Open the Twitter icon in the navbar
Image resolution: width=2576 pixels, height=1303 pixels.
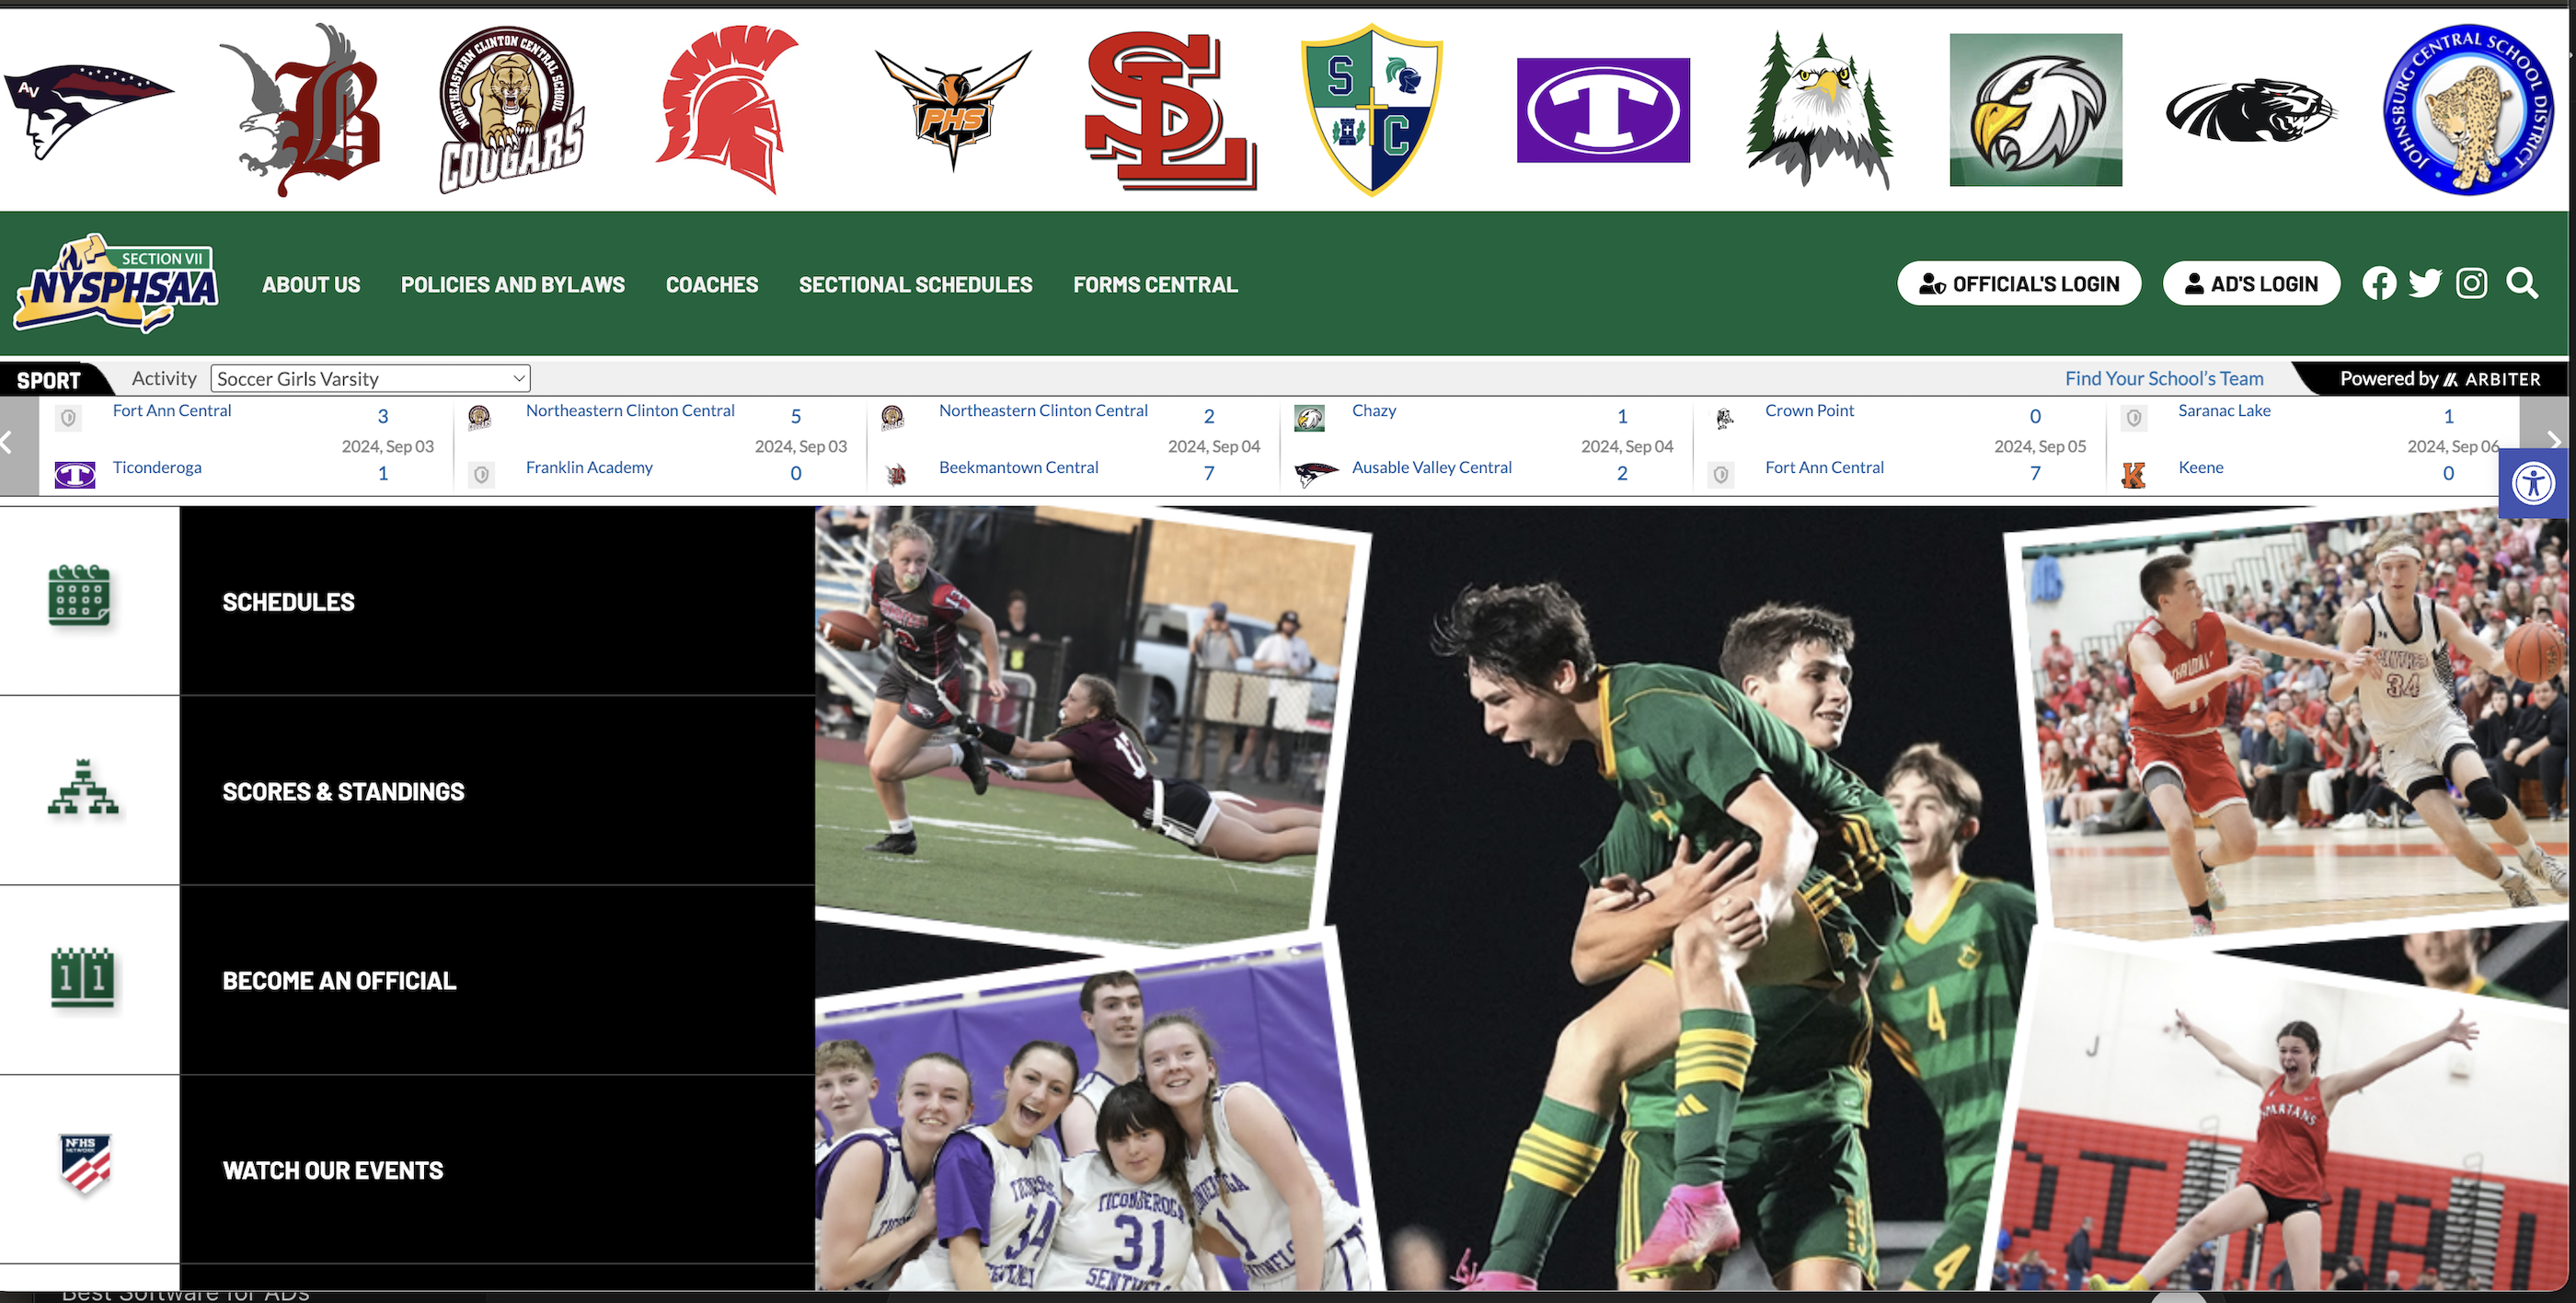click(x=2424, y=283)
